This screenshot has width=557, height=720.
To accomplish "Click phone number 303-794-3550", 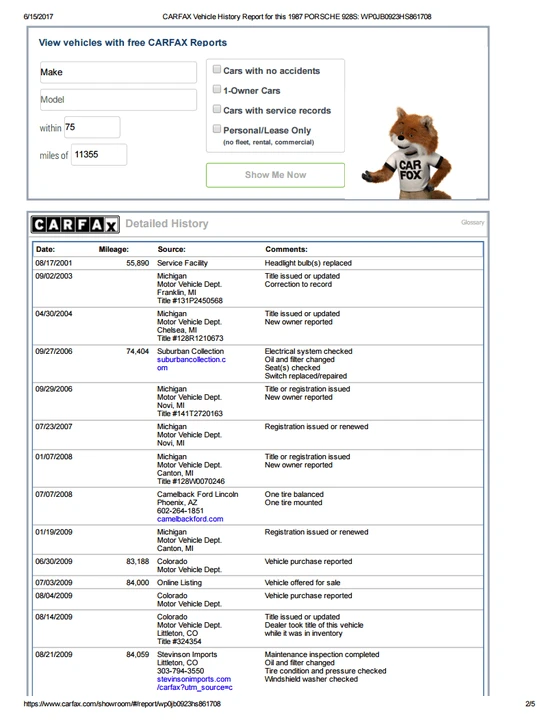I will tap(180, 671).
